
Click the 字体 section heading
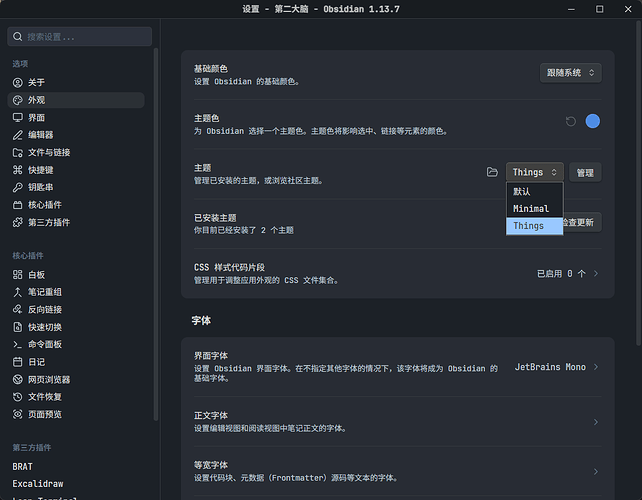pyautogui.click(x=201, y=321)
